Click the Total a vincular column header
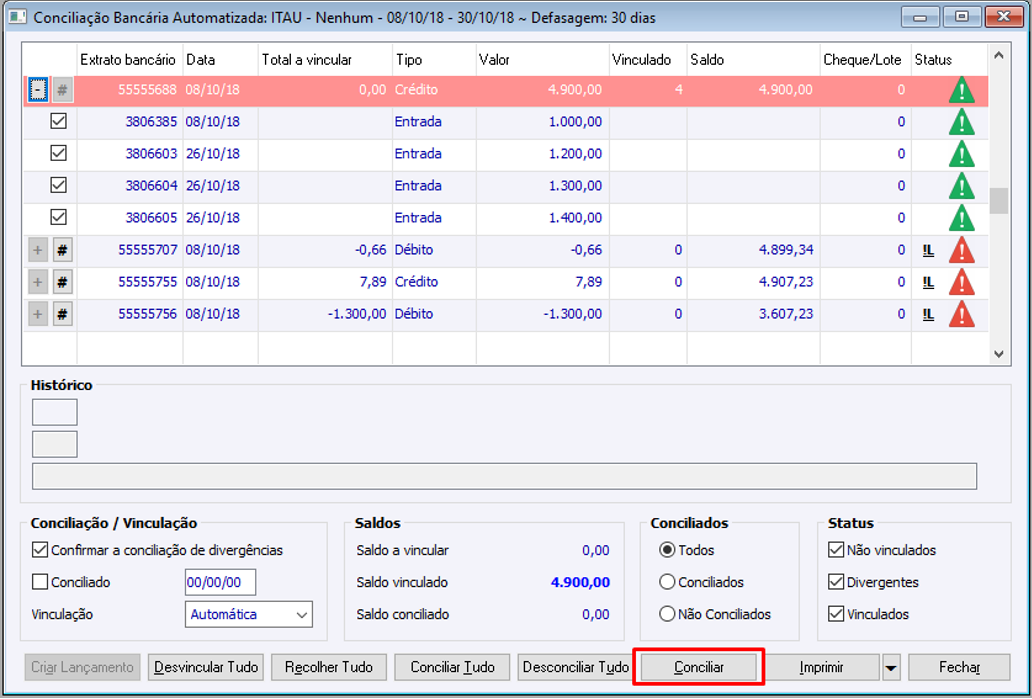This screenshot has width=1032, height=699. click(x=325, y=60)
